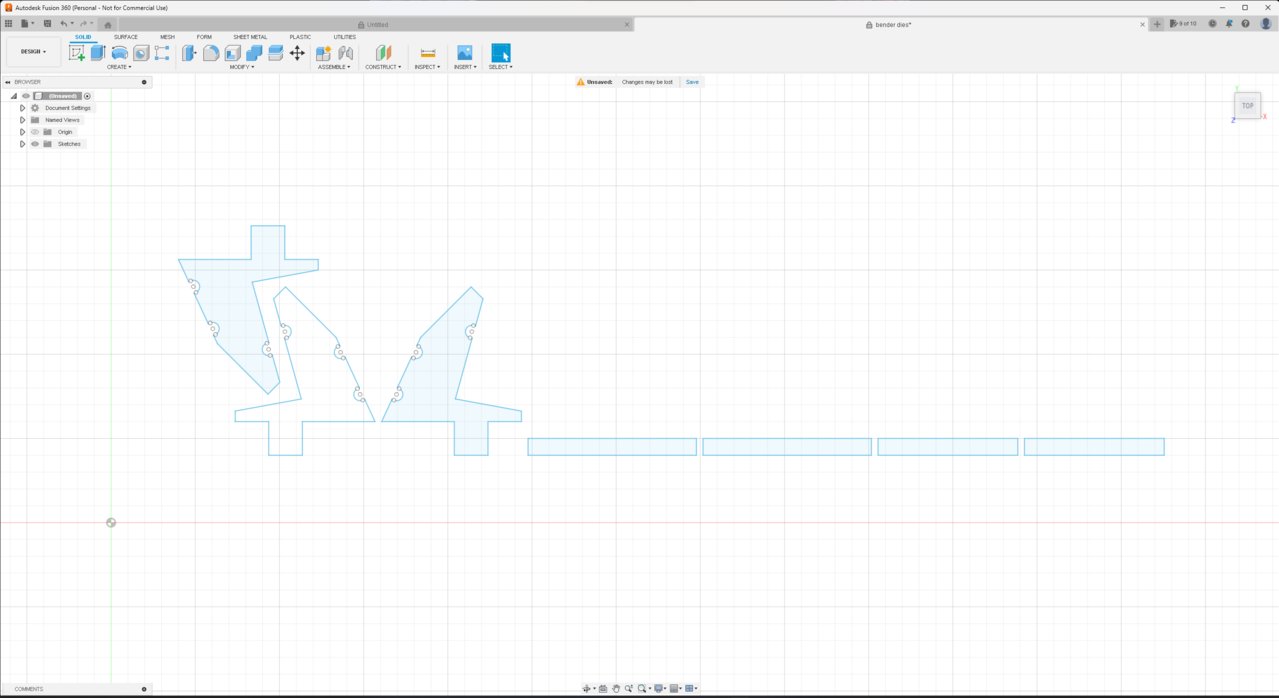The width and height of the screenshot is (1279, 698).
Task: Select the Create Form tool
Action: 162,53
